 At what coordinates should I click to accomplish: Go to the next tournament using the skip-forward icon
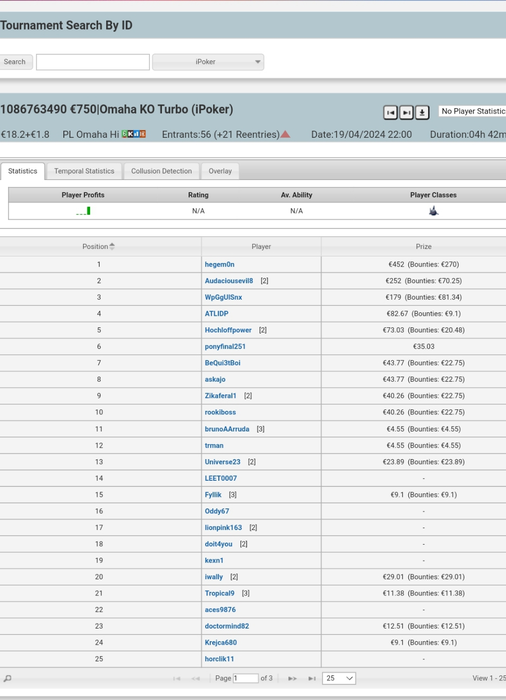click(406, 112)
